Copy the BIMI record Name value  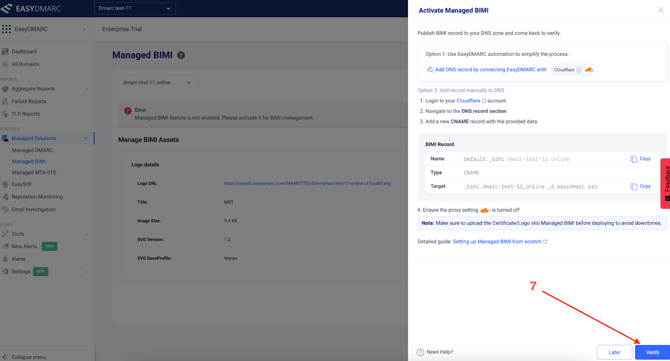click(x=640, y=159)
